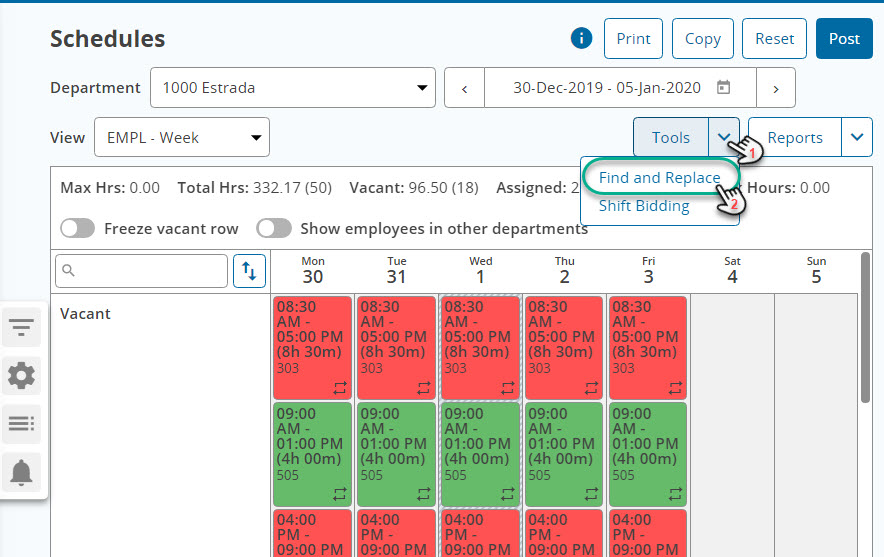Go to next week arrow
The width and height of the screenshot is (884, 557).
point(776,88)
